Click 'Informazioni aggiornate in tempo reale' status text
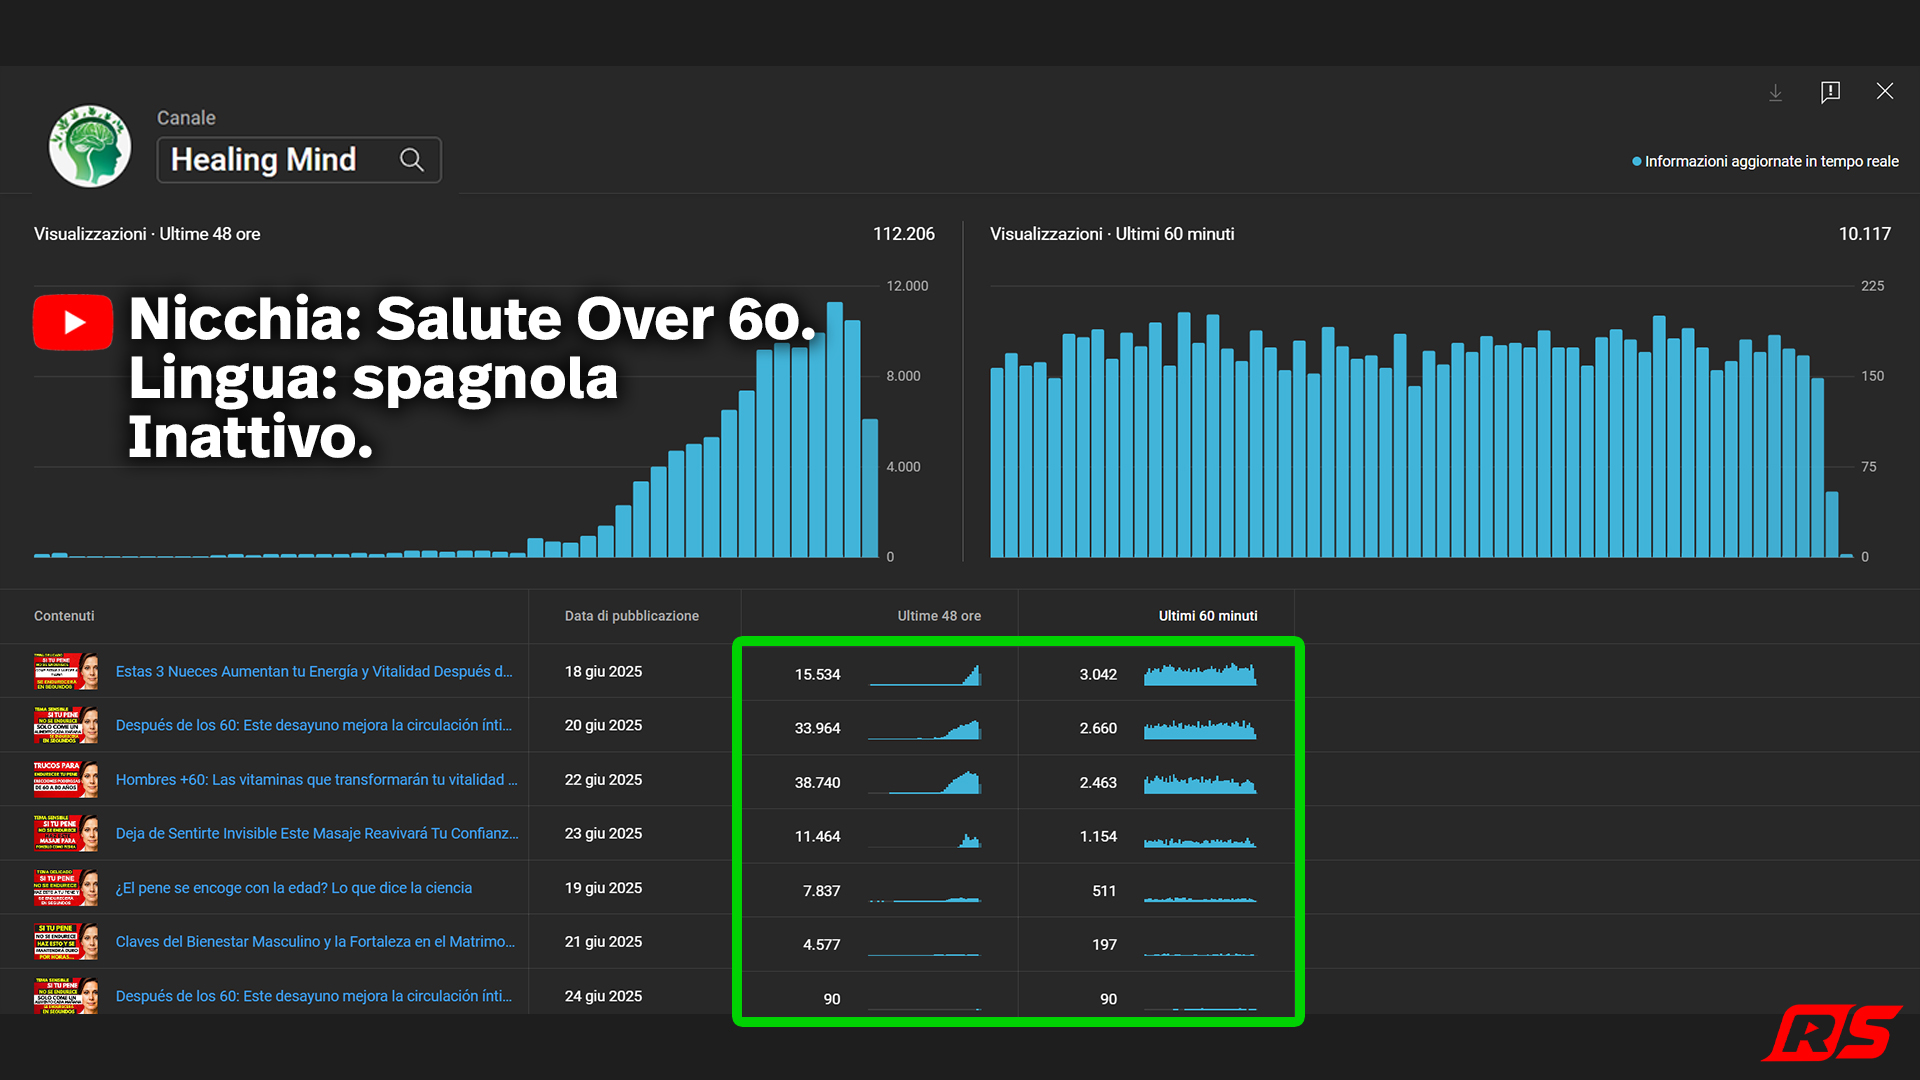 click(1771, 161)
